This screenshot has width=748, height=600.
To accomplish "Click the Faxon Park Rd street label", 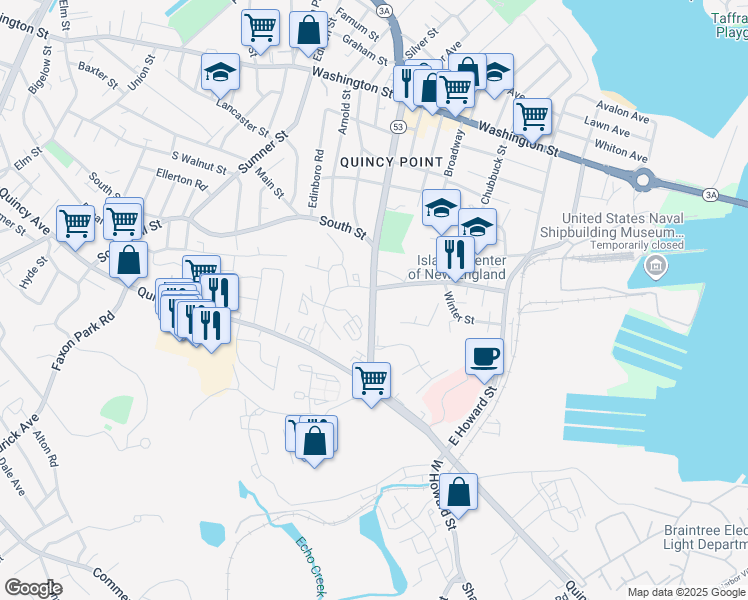I will click(x=83, y=341).
